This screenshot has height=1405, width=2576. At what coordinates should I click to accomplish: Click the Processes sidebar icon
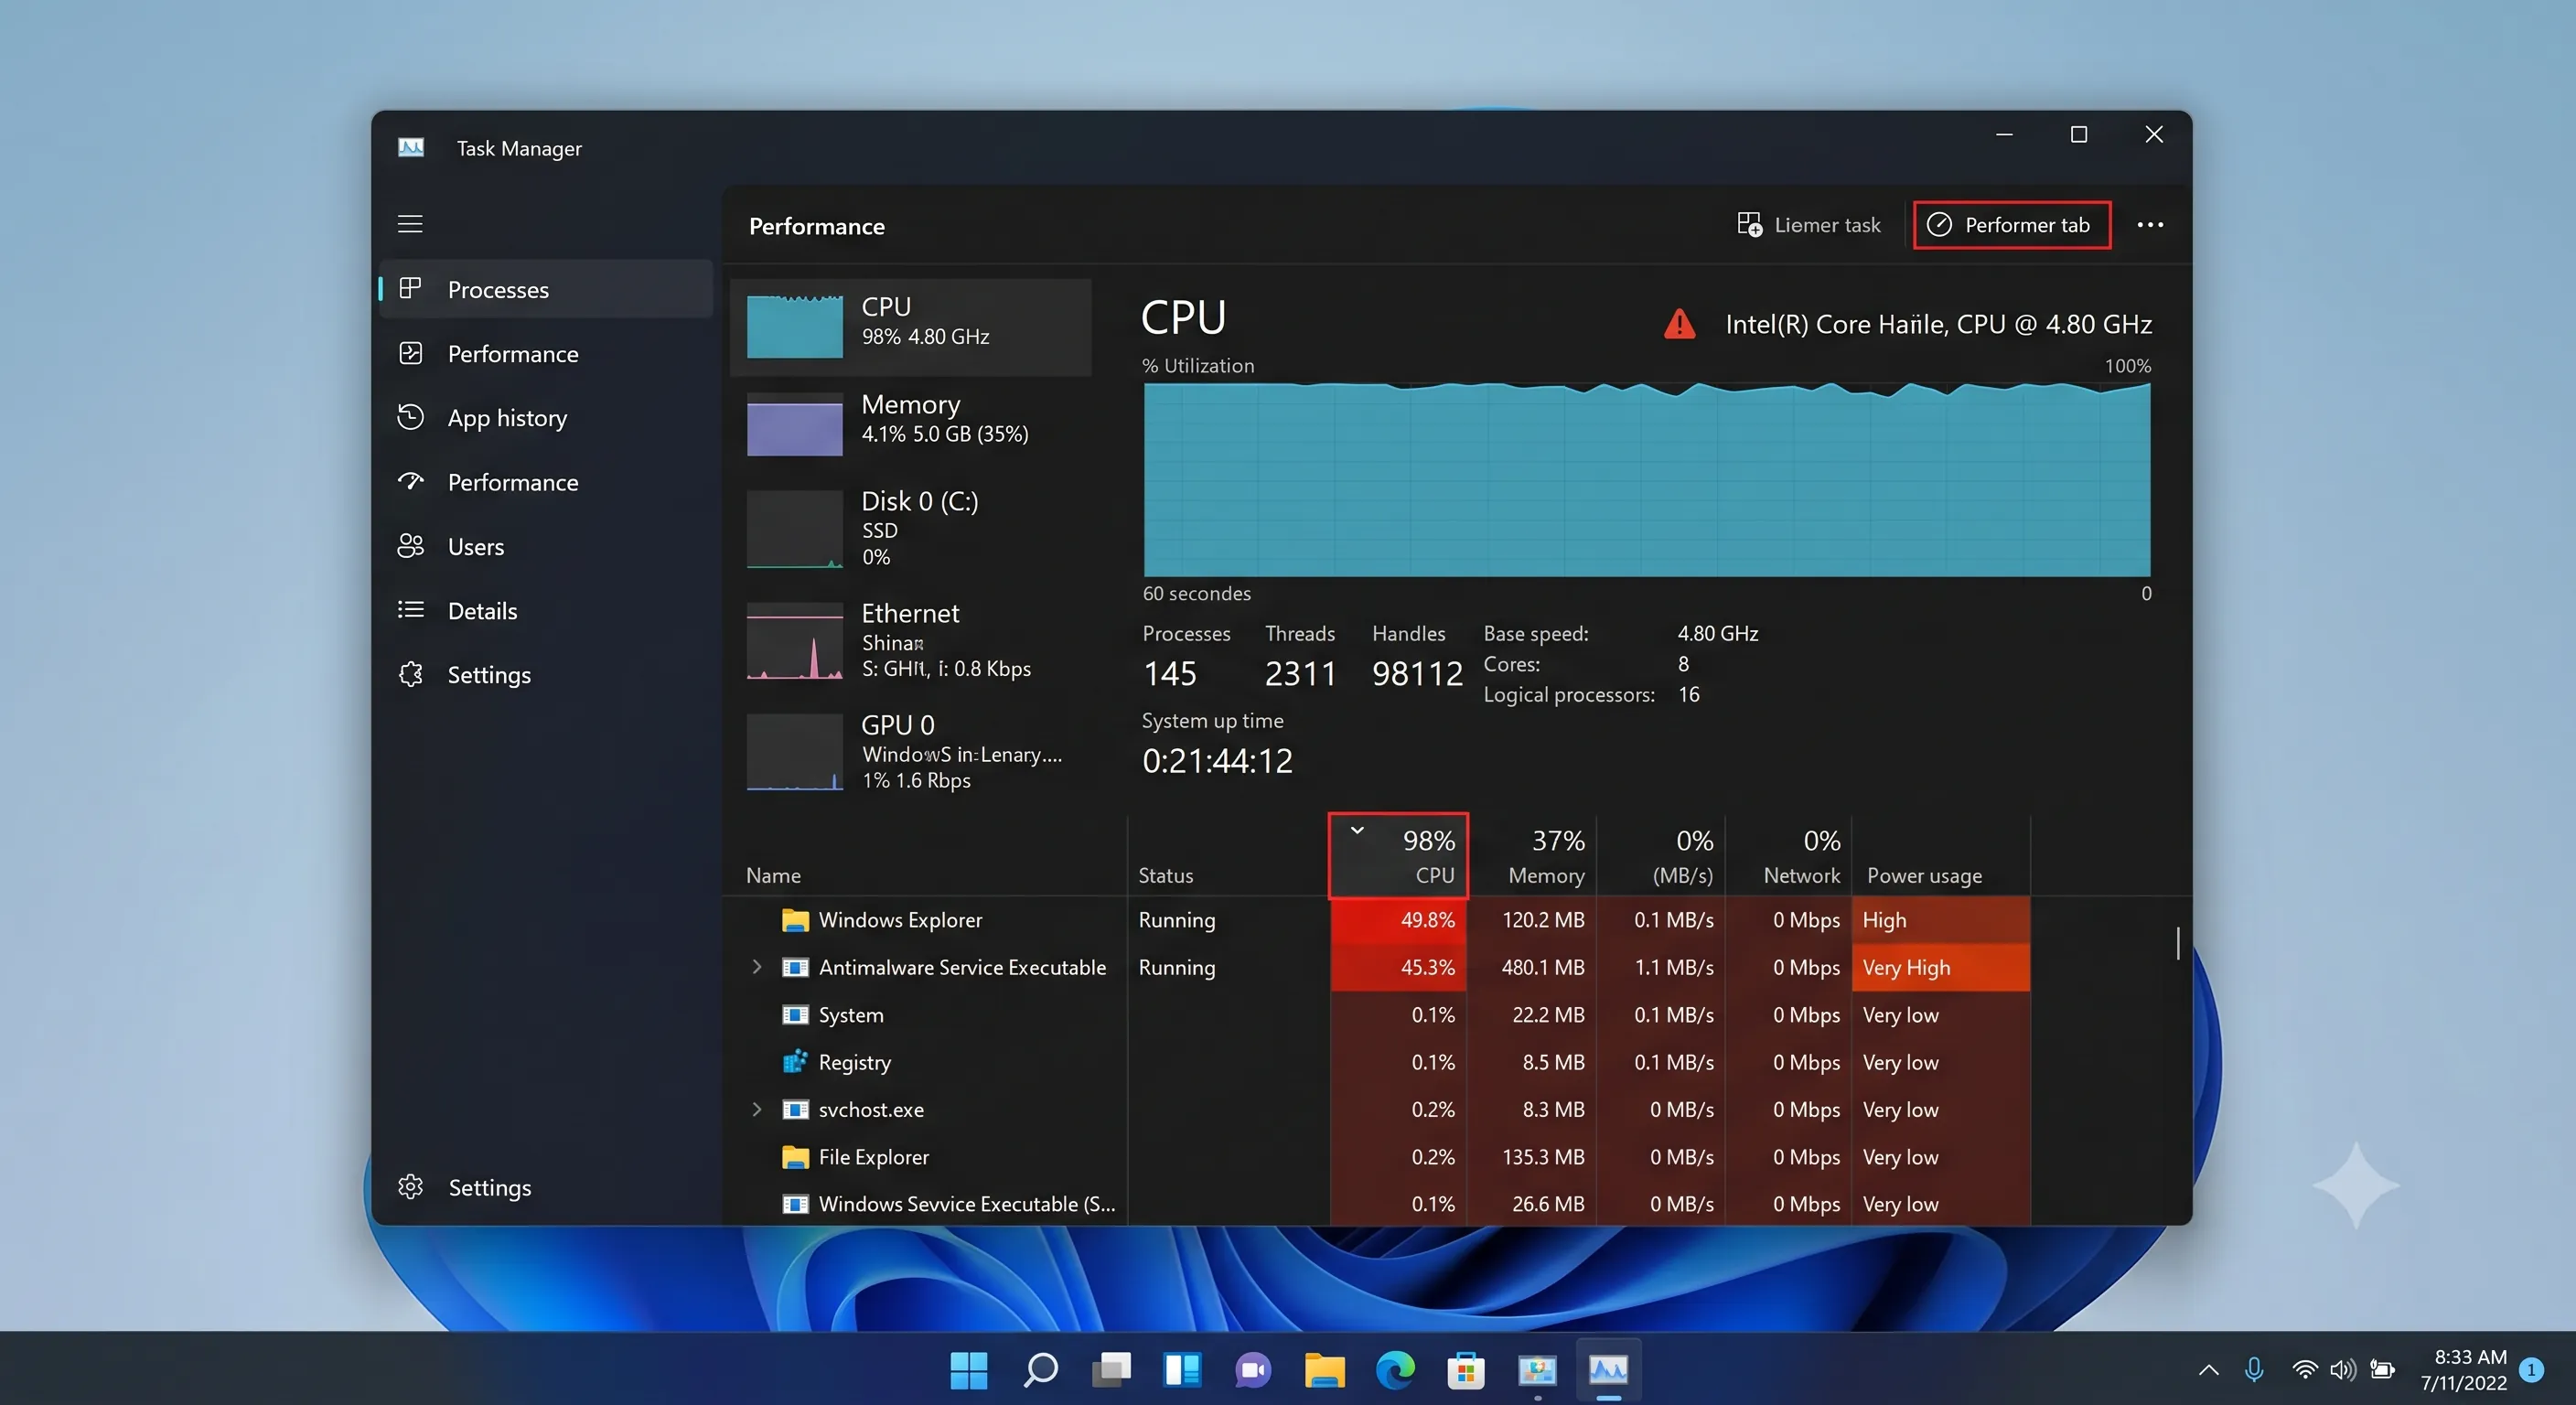coord(410,288)
